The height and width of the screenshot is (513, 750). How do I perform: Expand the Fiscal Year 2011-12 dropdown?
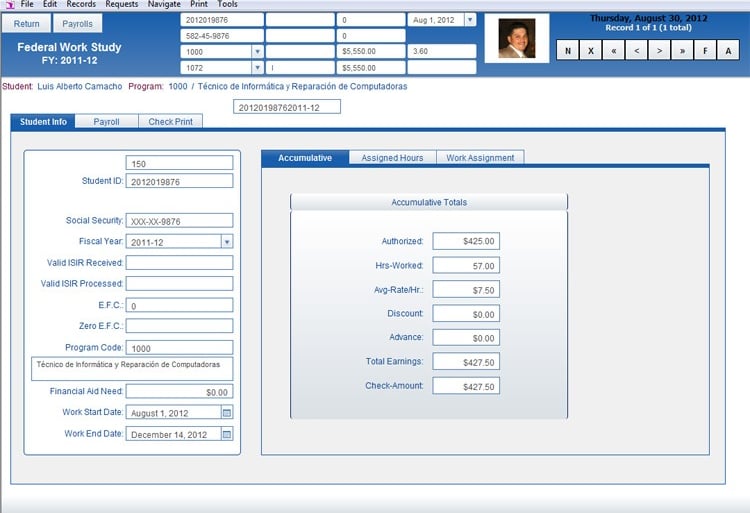coord(227,242)
